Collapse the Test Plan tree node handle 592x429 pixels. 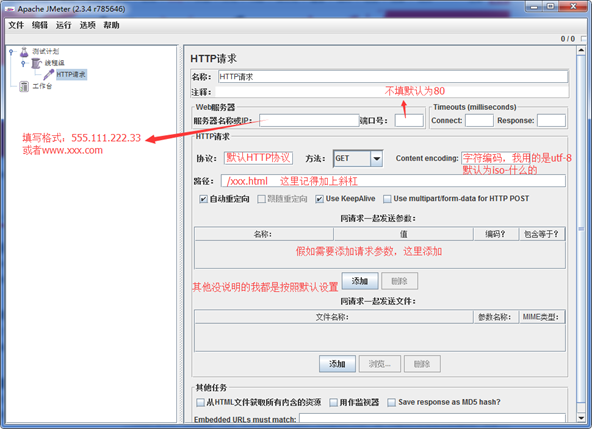click(x=11, y=52)
